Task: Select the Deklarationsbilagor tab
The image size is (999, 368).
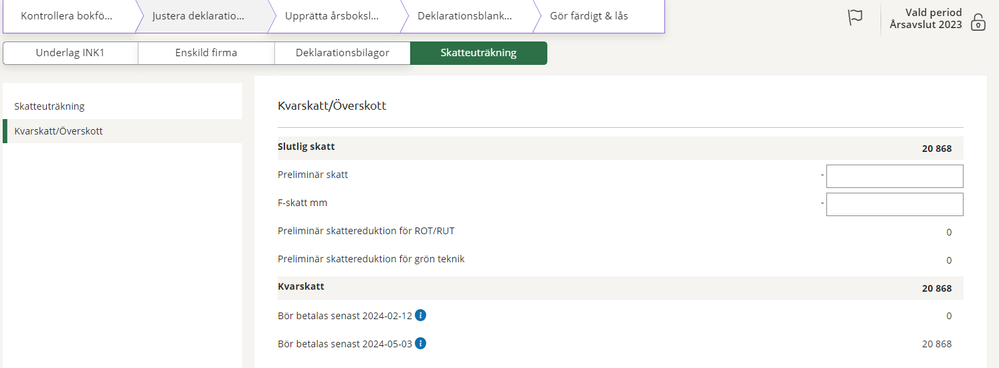Action: [x=342, y=53]
